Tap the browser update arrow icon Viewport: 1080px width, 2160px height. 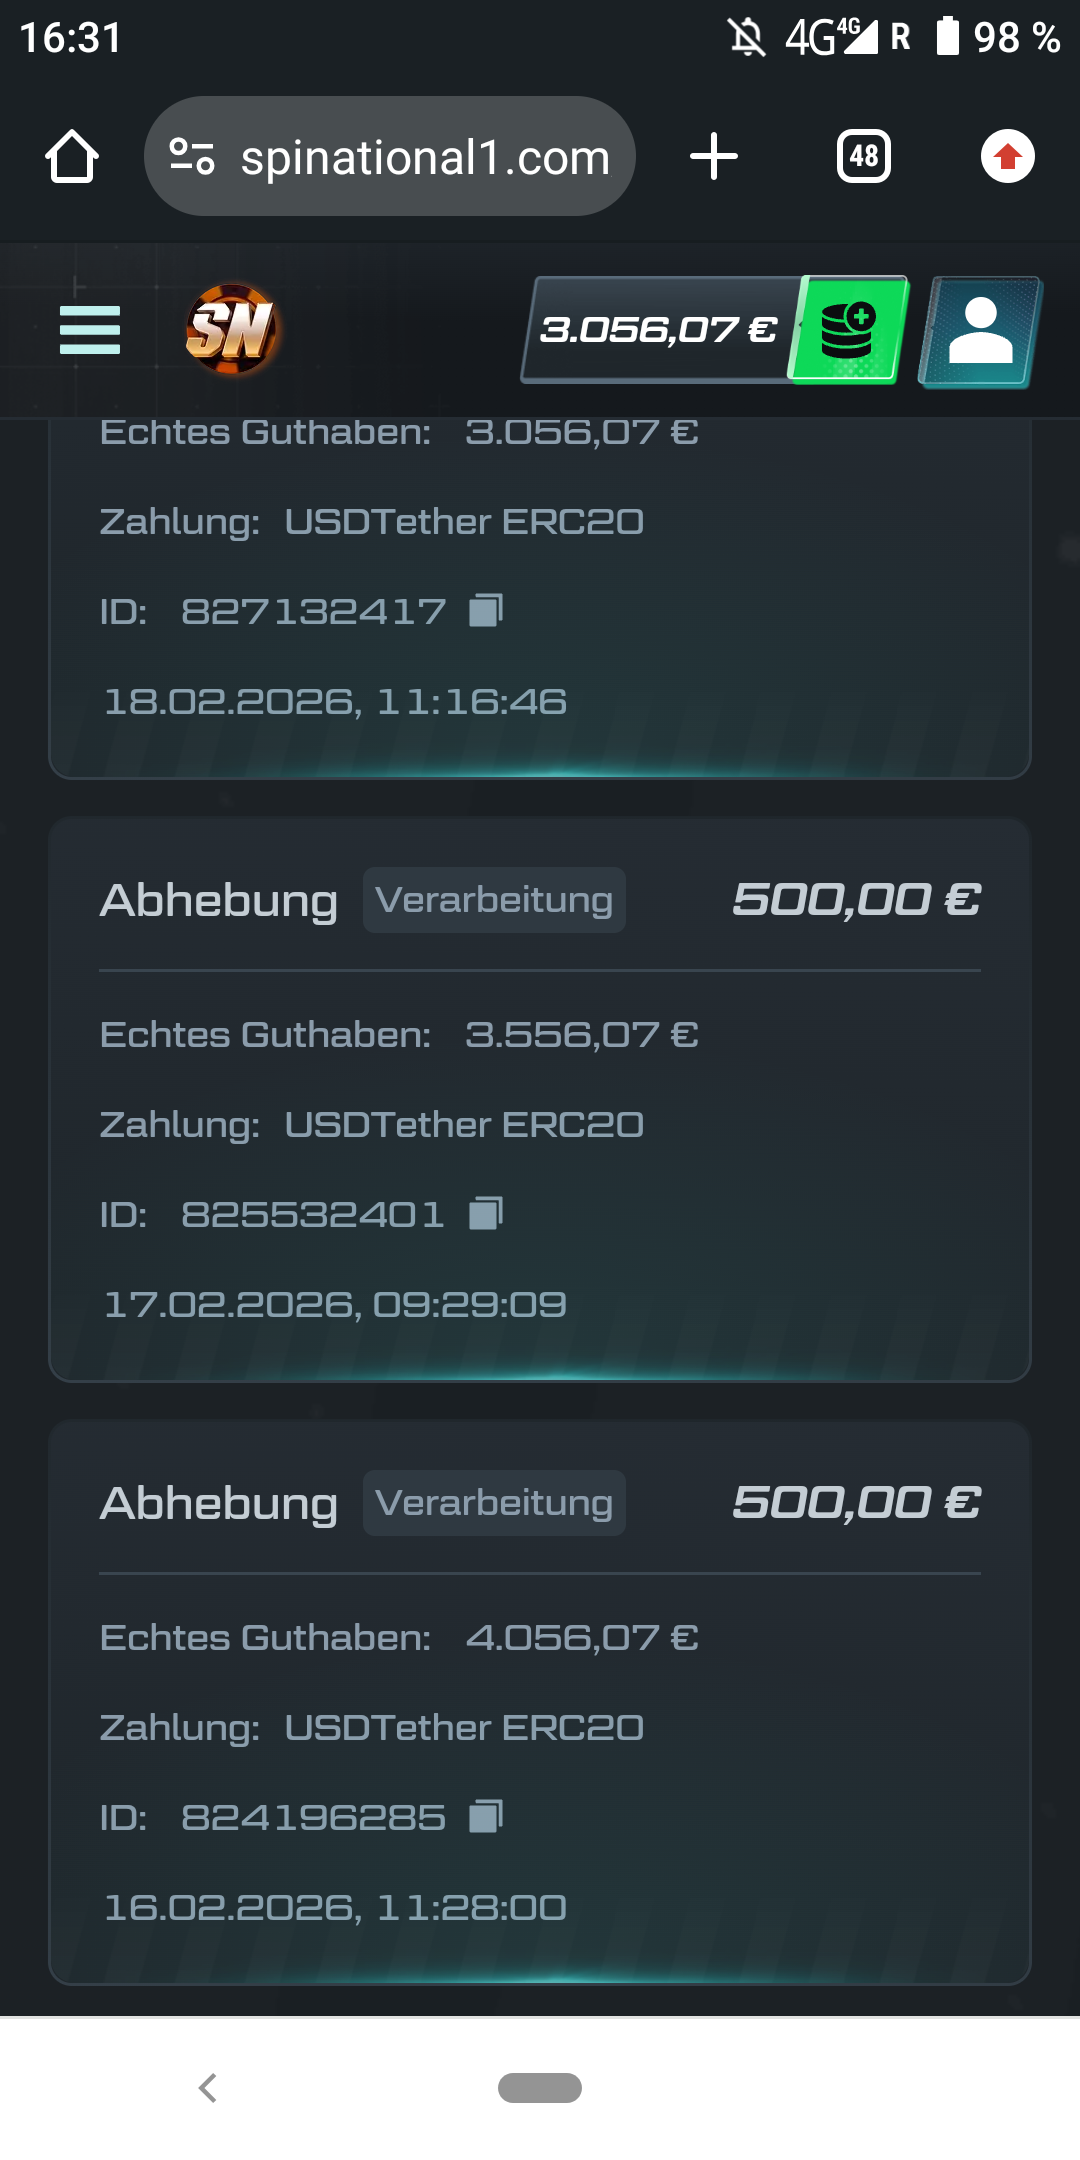point(1007,157)
